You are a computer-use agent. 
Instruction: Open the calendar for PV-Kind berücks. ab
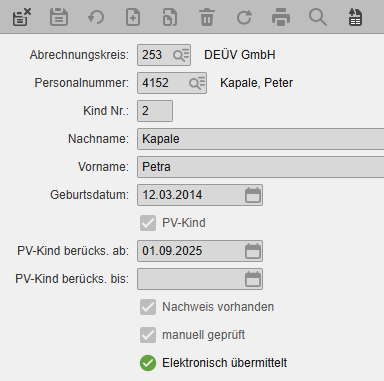(x=253, y=251)
